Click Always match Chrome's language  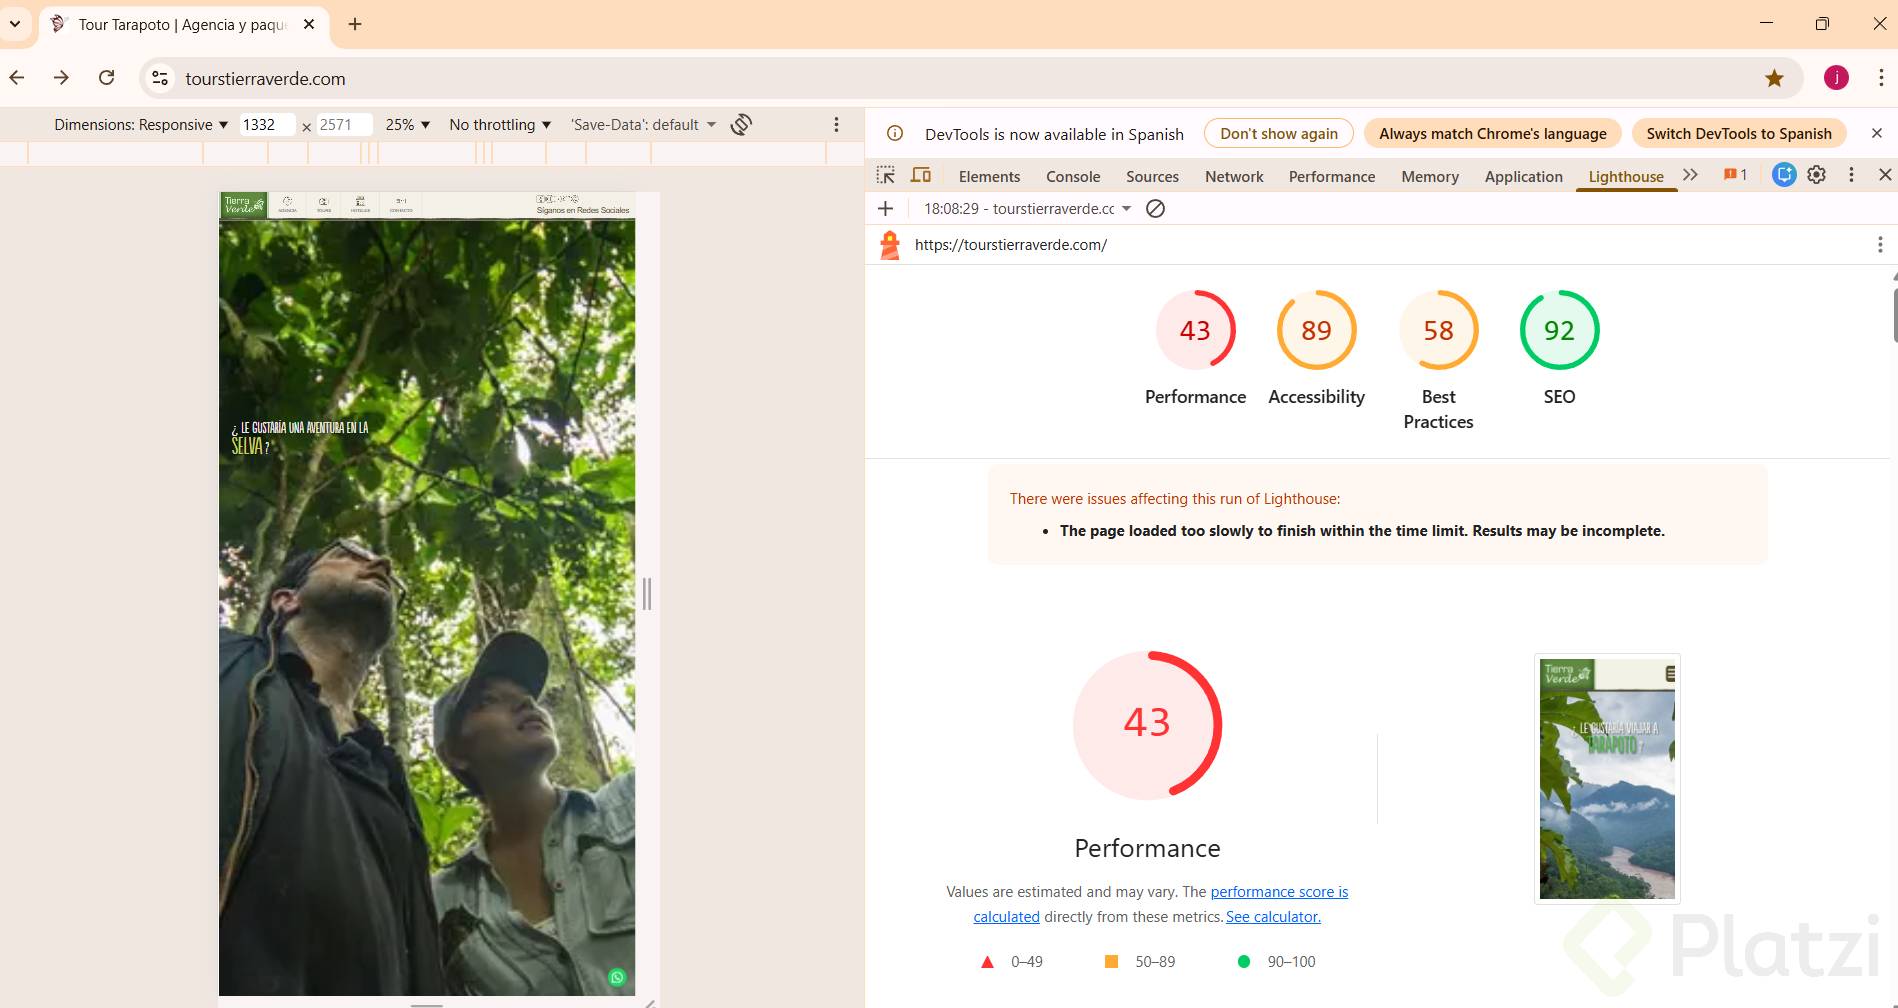(1493, 133)
